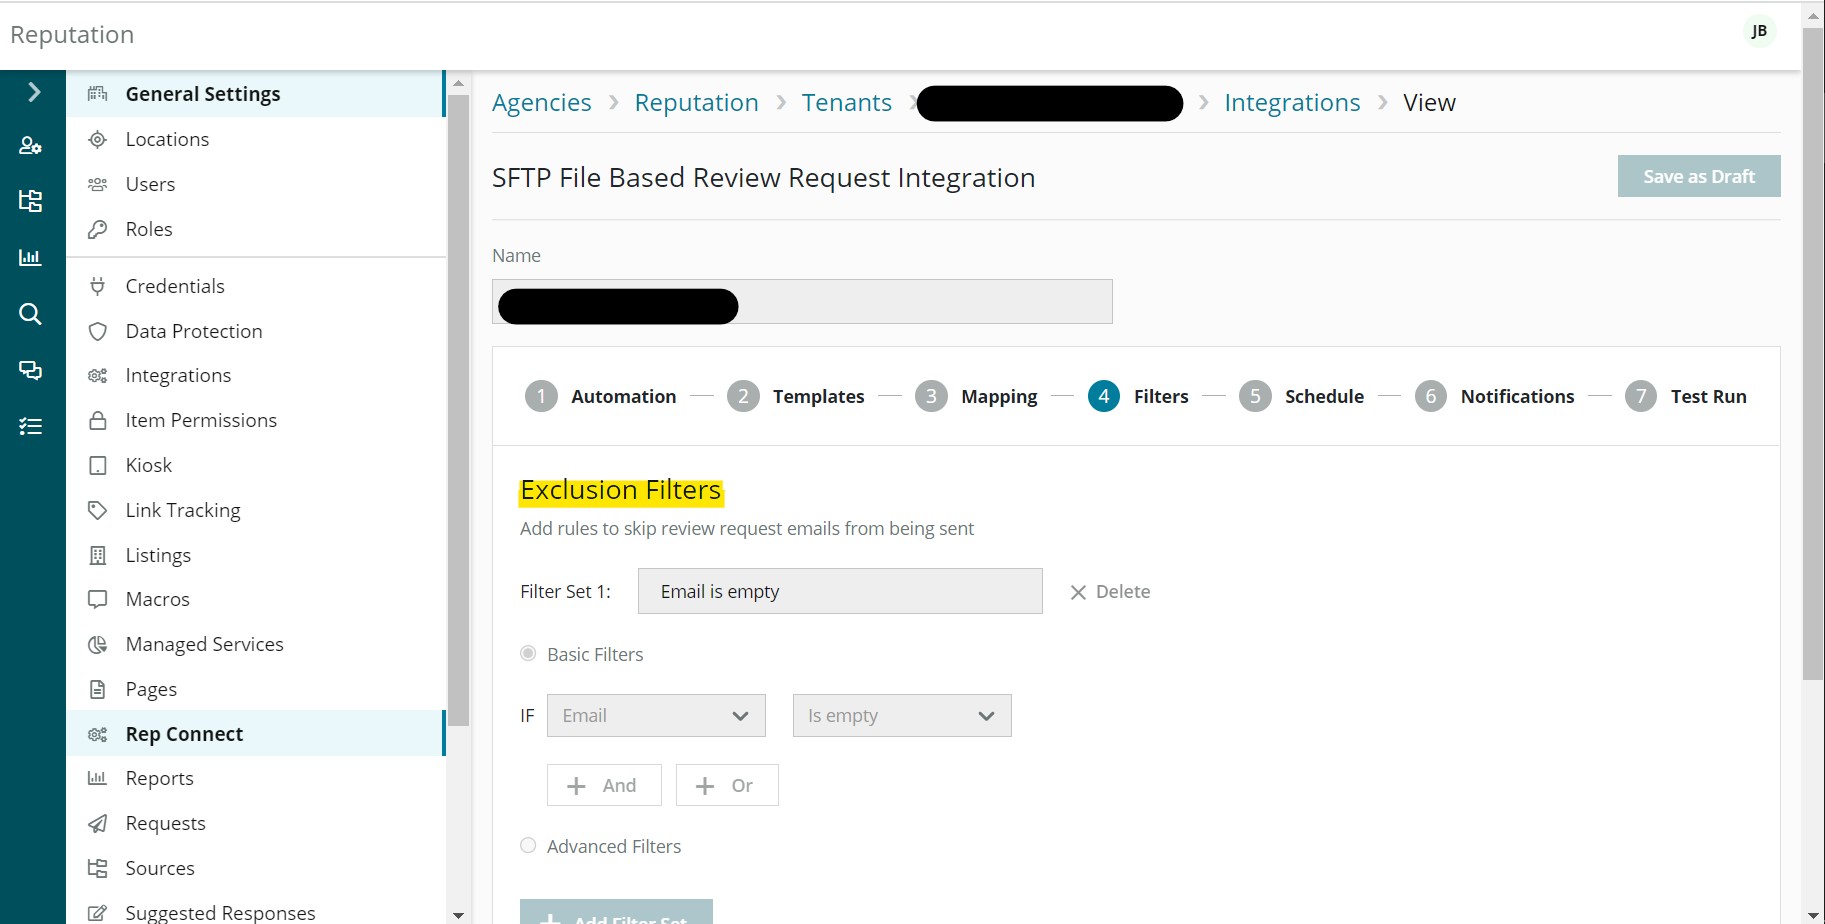Click the Filter Set 1 name field
This screenshot has height=924, width=1825.
[840, 591]
